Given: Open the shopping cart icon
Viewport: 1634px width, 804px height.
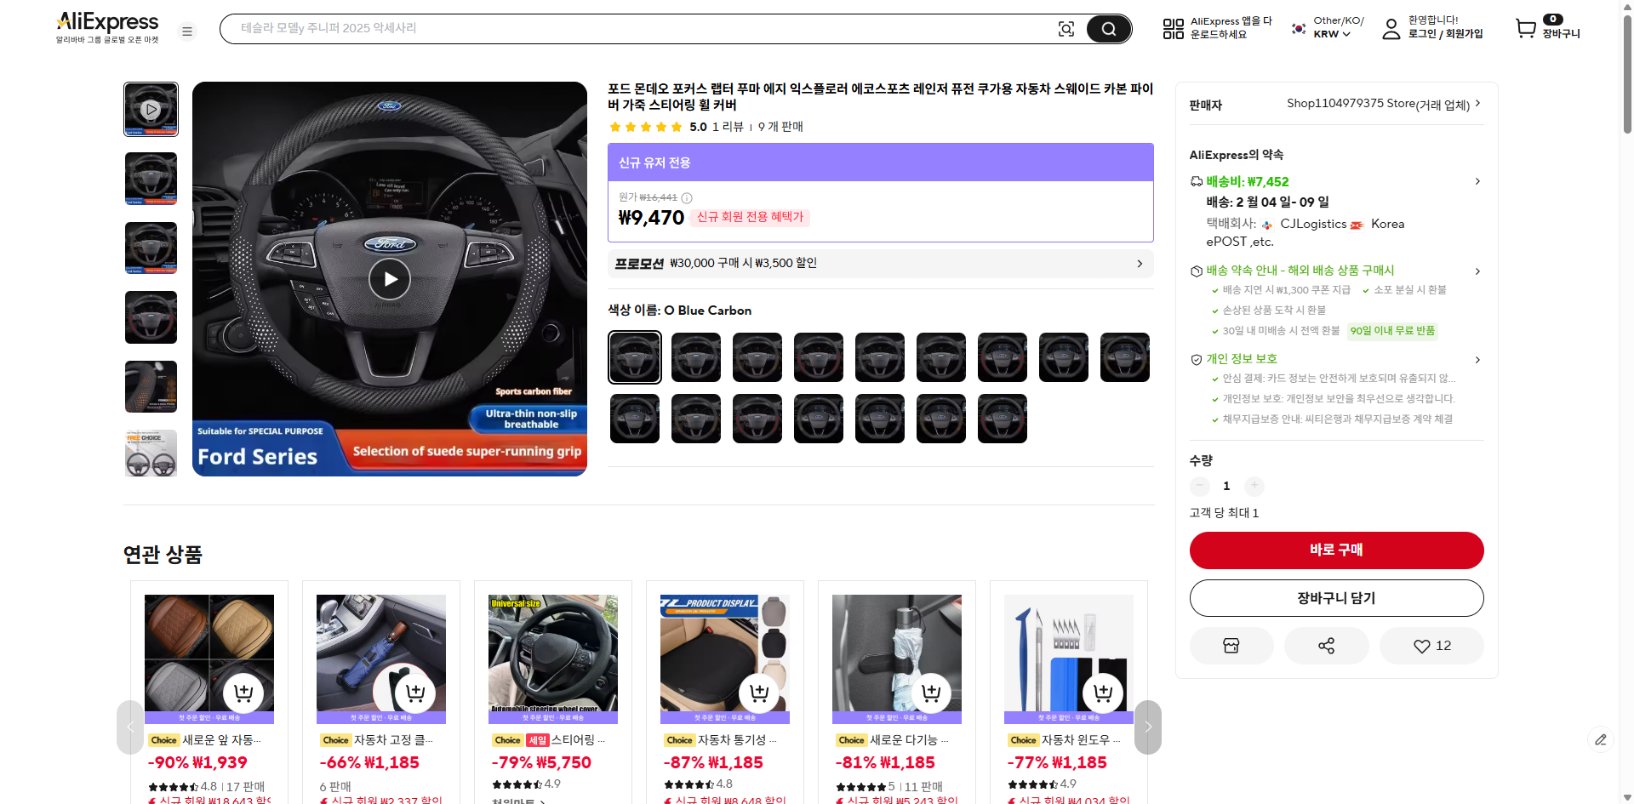Looking at the screenshot, I should point(1525,29).
